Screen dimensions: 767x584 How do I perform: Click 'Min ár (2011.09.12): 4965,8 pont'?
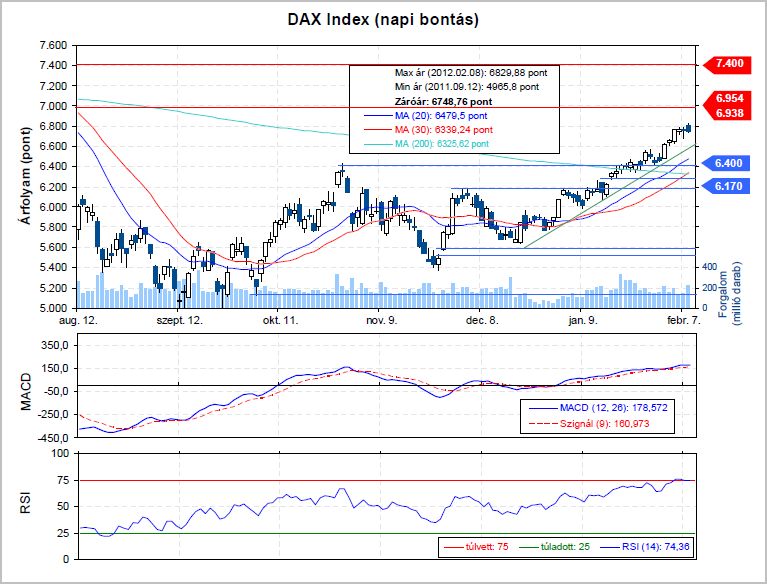pyautogui.click(x=467, y=87)
